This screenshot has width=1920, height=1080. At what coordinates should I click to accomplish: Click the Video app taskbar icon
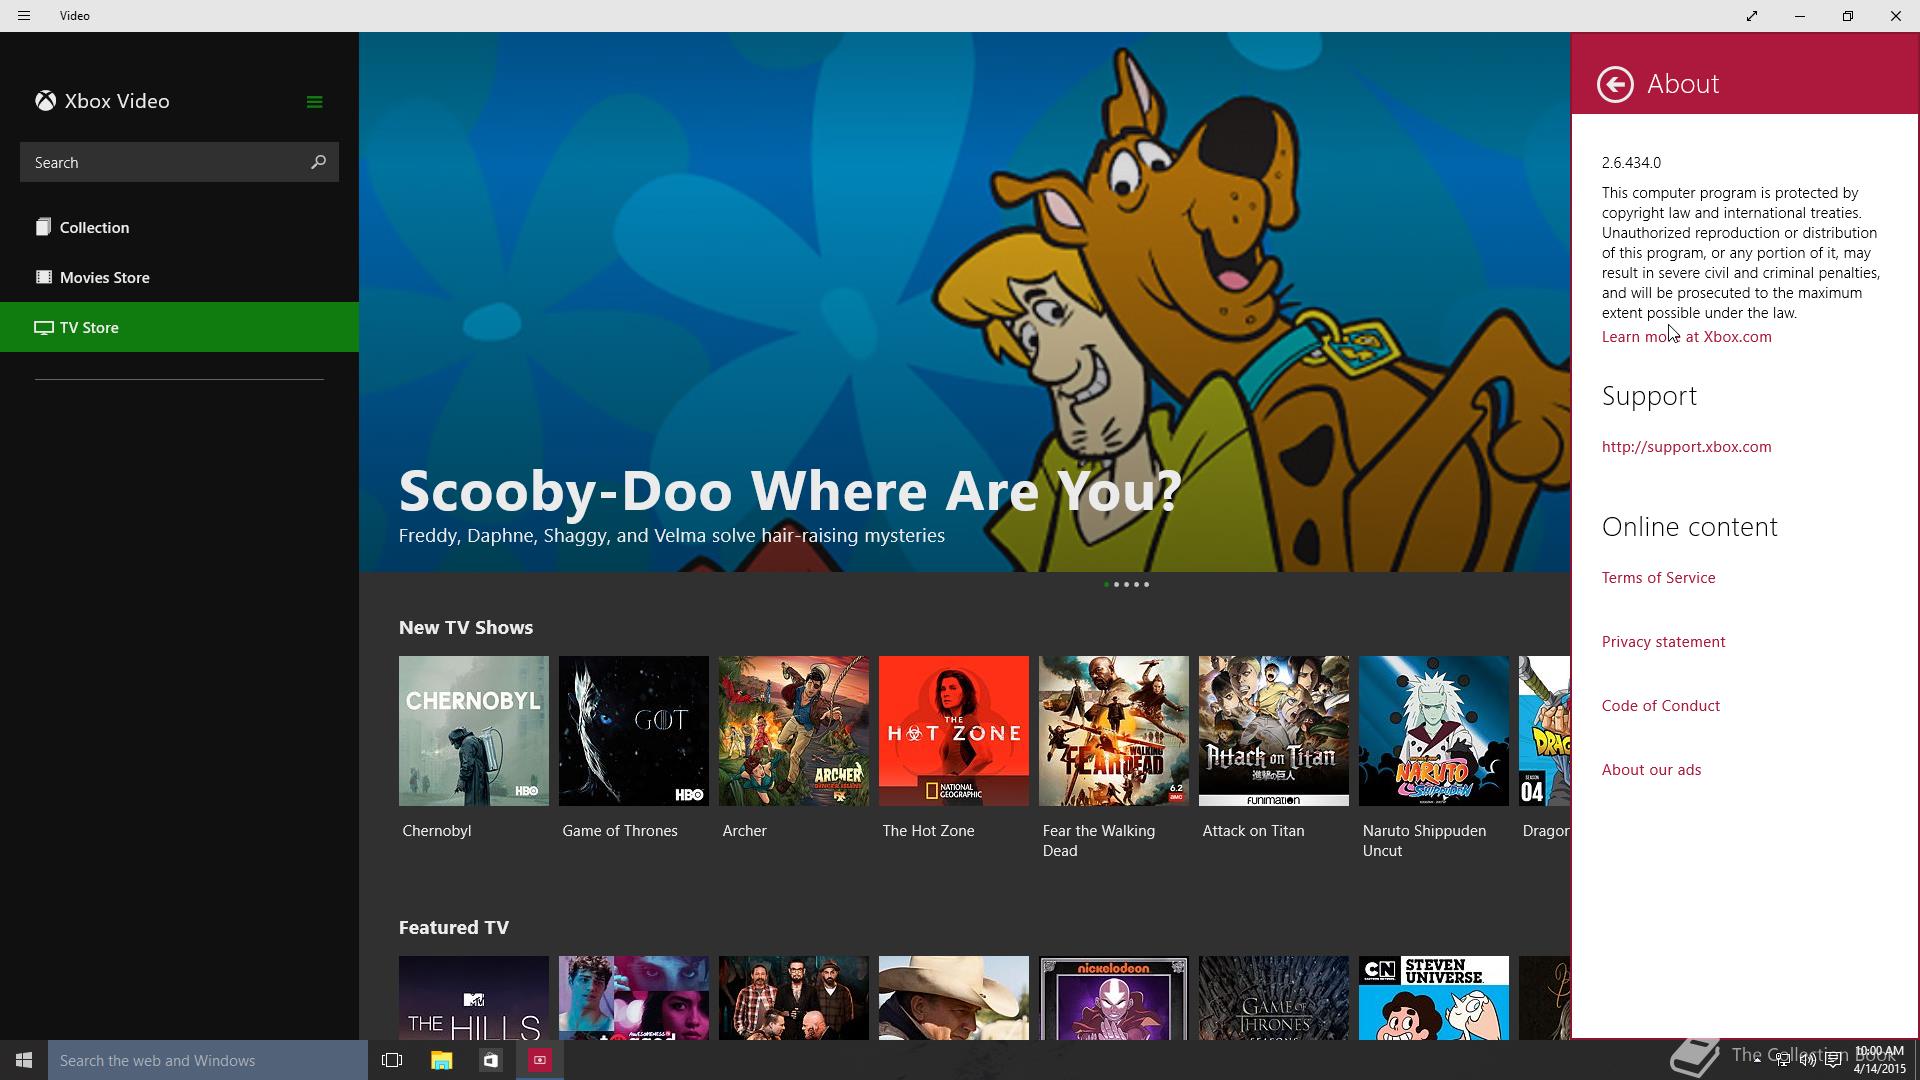point(539,1060)
